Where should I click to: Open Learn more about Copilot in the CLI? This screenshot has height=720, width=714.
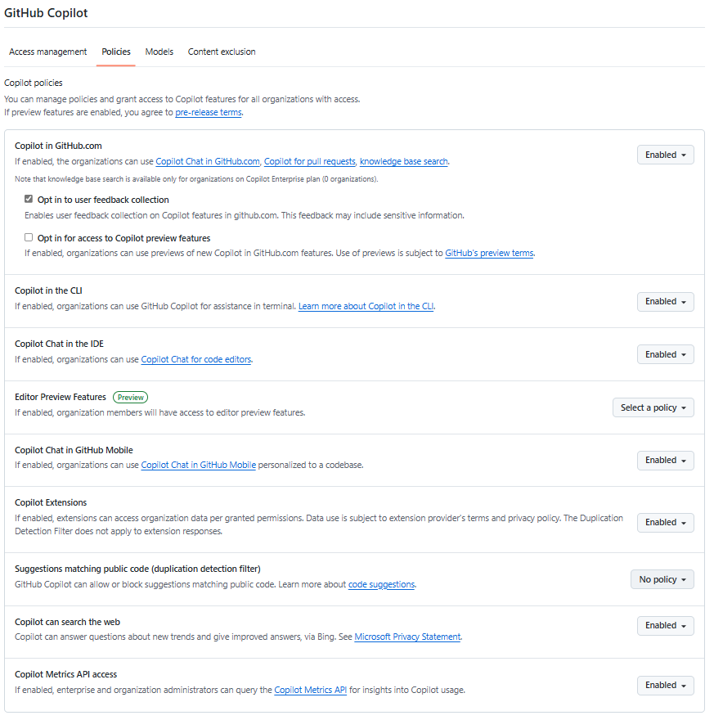pyautogui.click(x=366, y=306)
